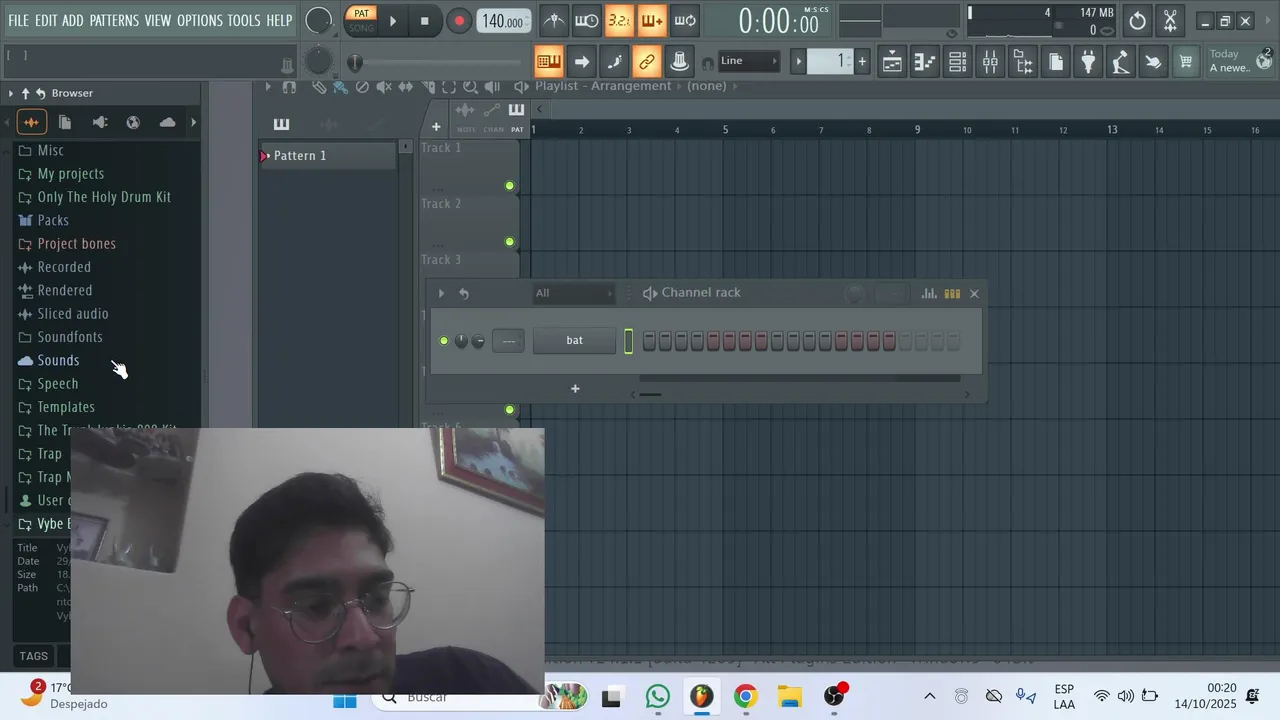Open Channel rack graph editor bars icon

pos(929,293)
